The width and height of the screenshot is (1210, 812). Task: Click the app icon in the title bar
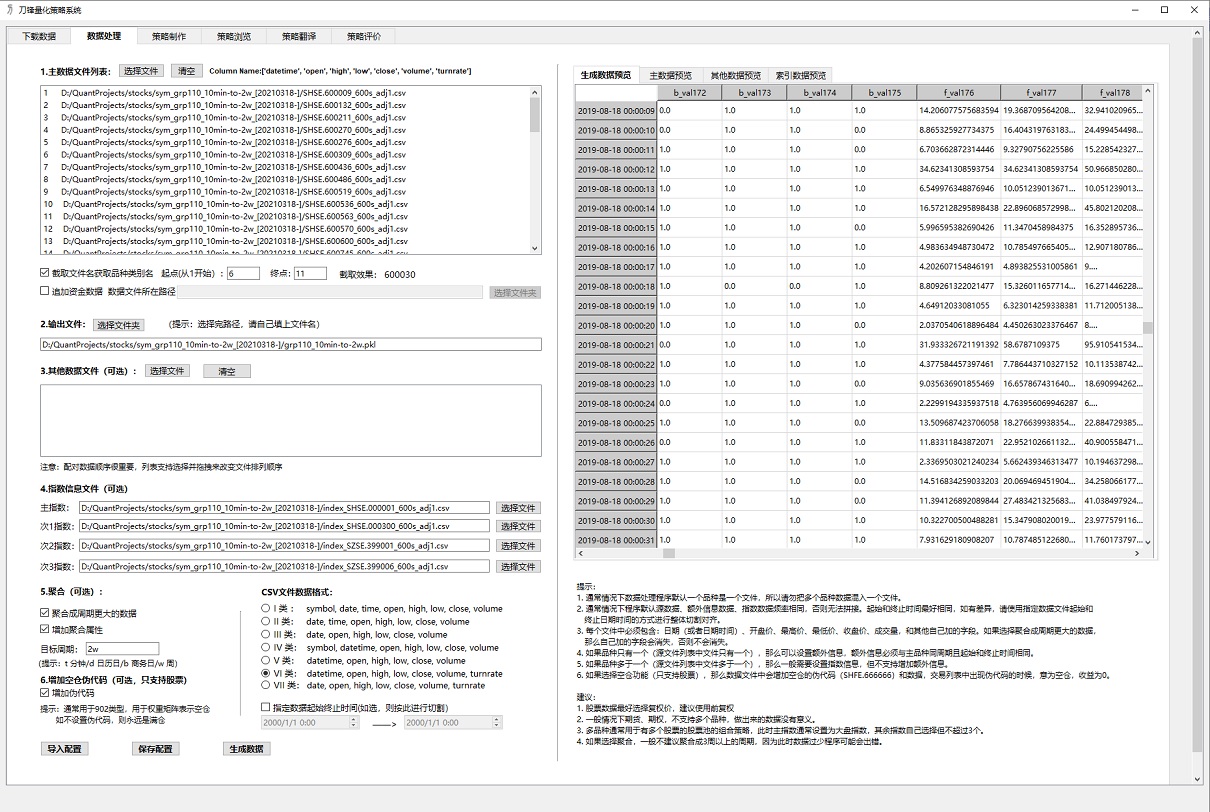pyautogui.click(x=10, y=9)
